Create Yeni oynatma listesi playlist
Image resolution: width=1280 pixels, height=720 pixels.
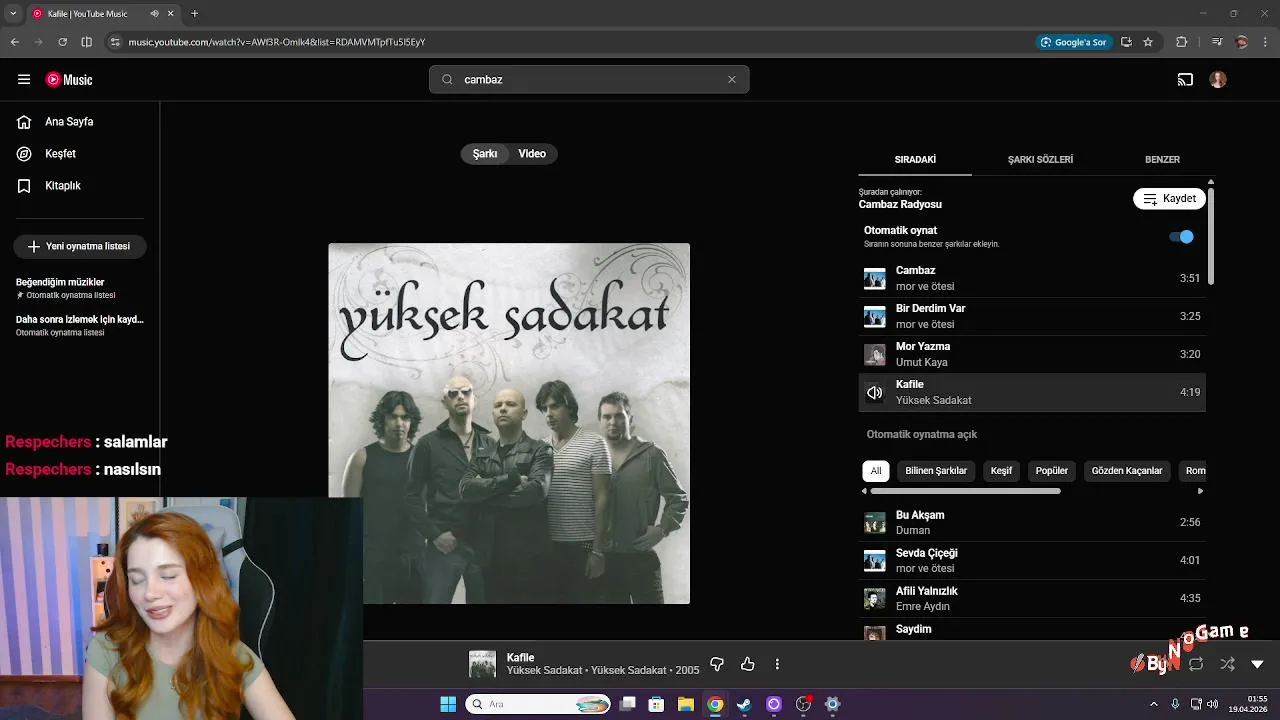80,247
